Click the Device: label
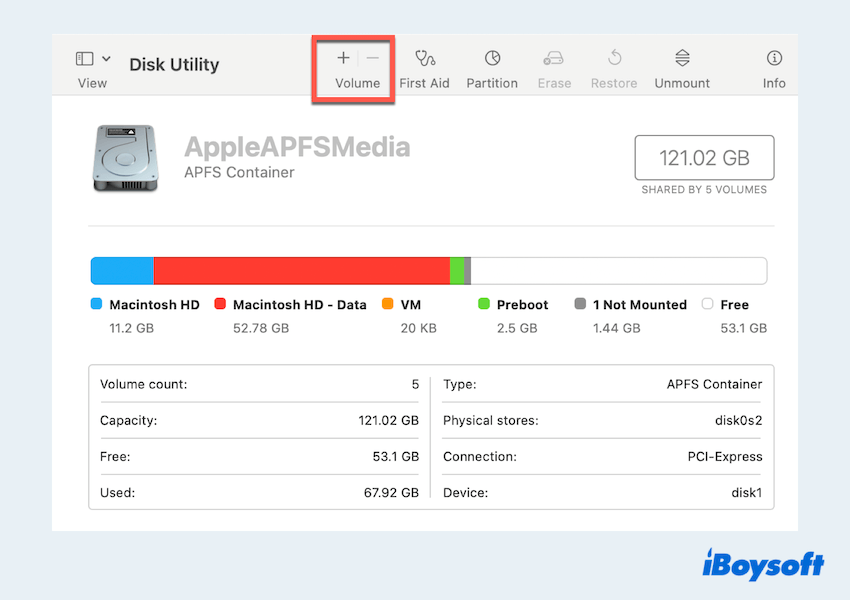850x600 pixels. (x=466, y=493)
